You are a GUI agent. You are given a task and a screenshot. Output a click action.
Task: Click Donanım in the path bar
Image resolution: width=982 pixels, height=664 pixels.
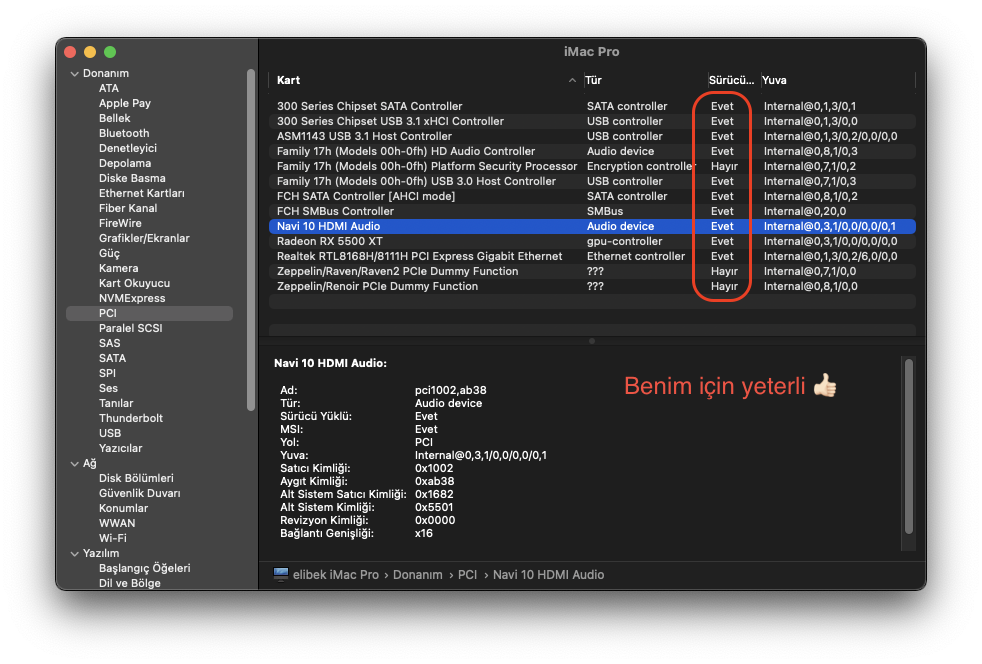click(417, 575)
